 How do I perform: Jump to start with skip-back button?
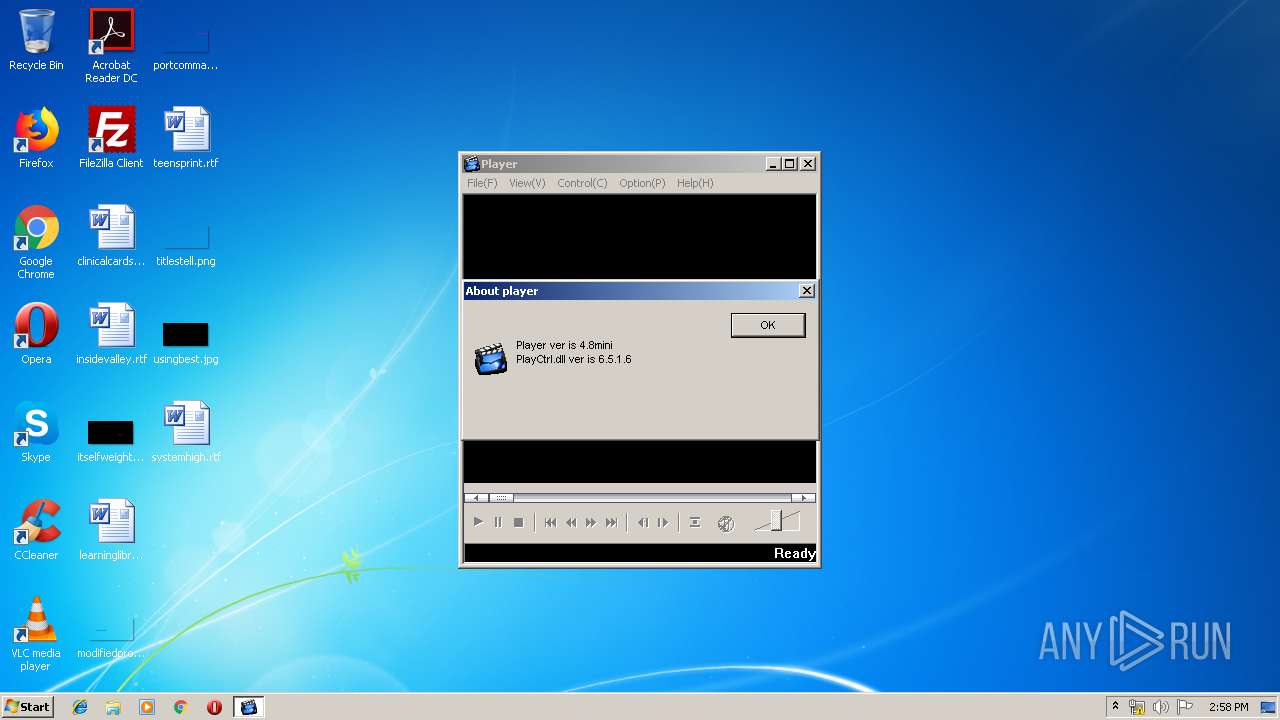[x=550, y=522]
